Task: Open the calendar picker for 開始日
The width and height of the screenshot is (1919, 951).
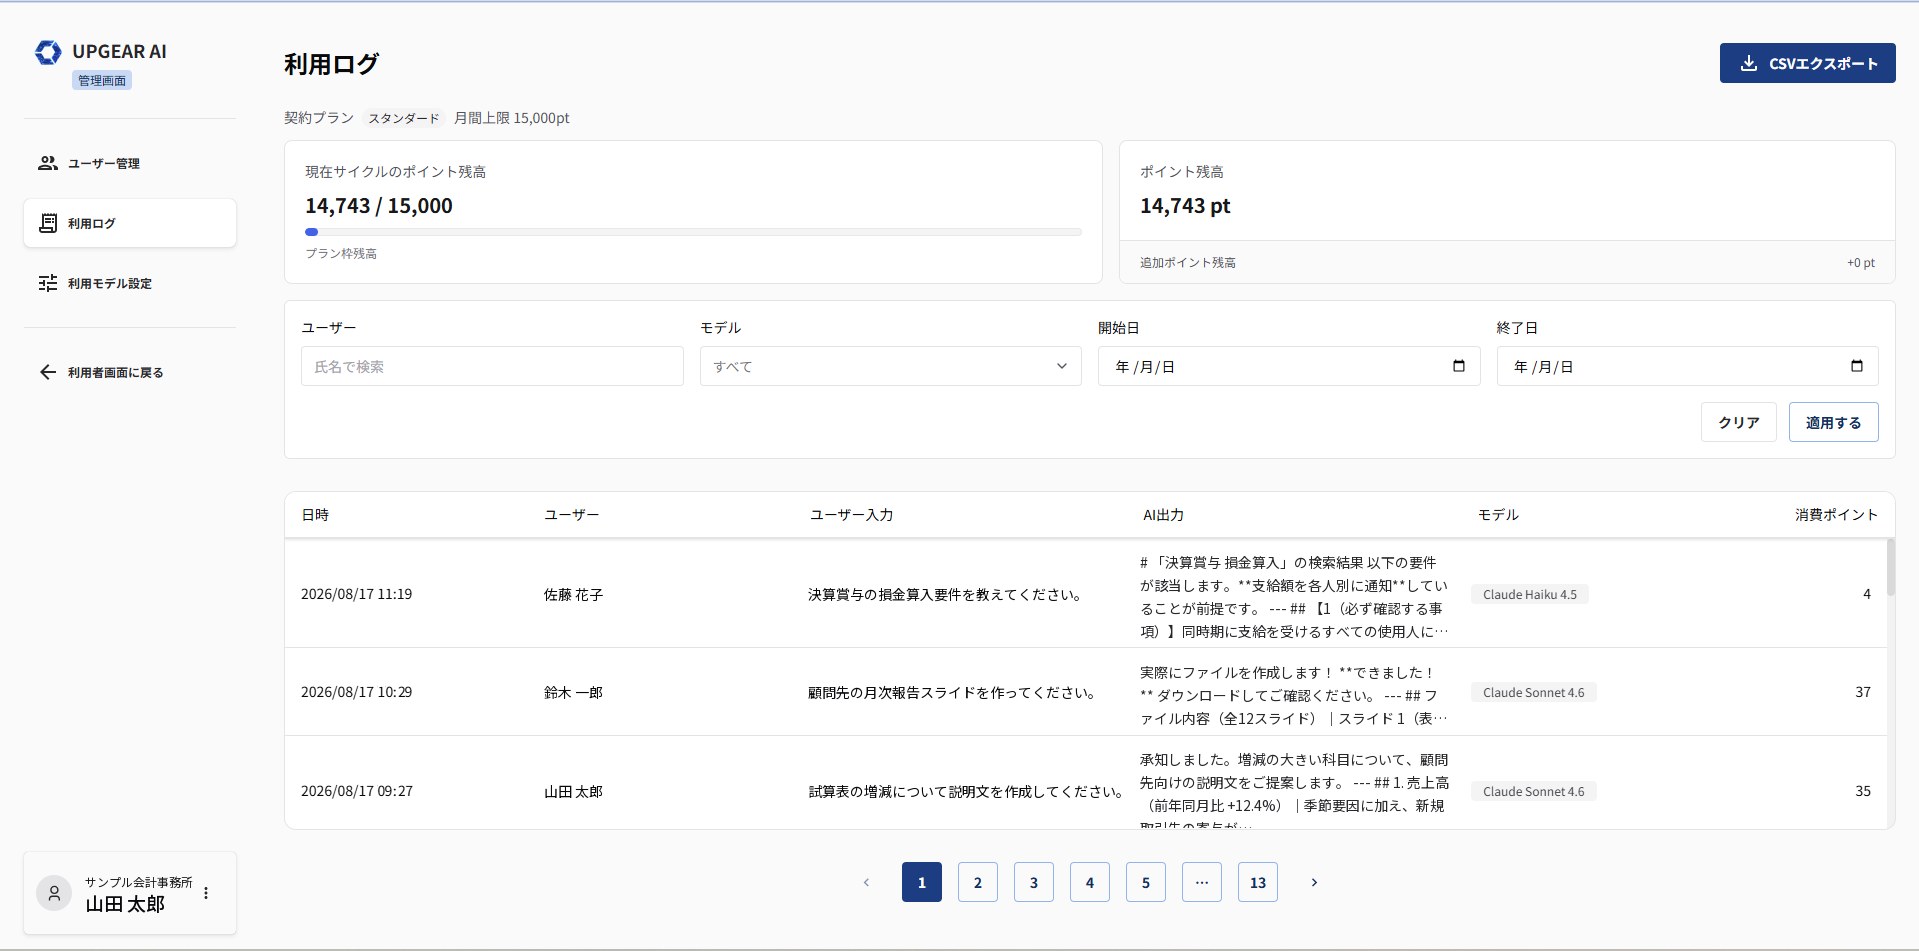Action: 1459,366
